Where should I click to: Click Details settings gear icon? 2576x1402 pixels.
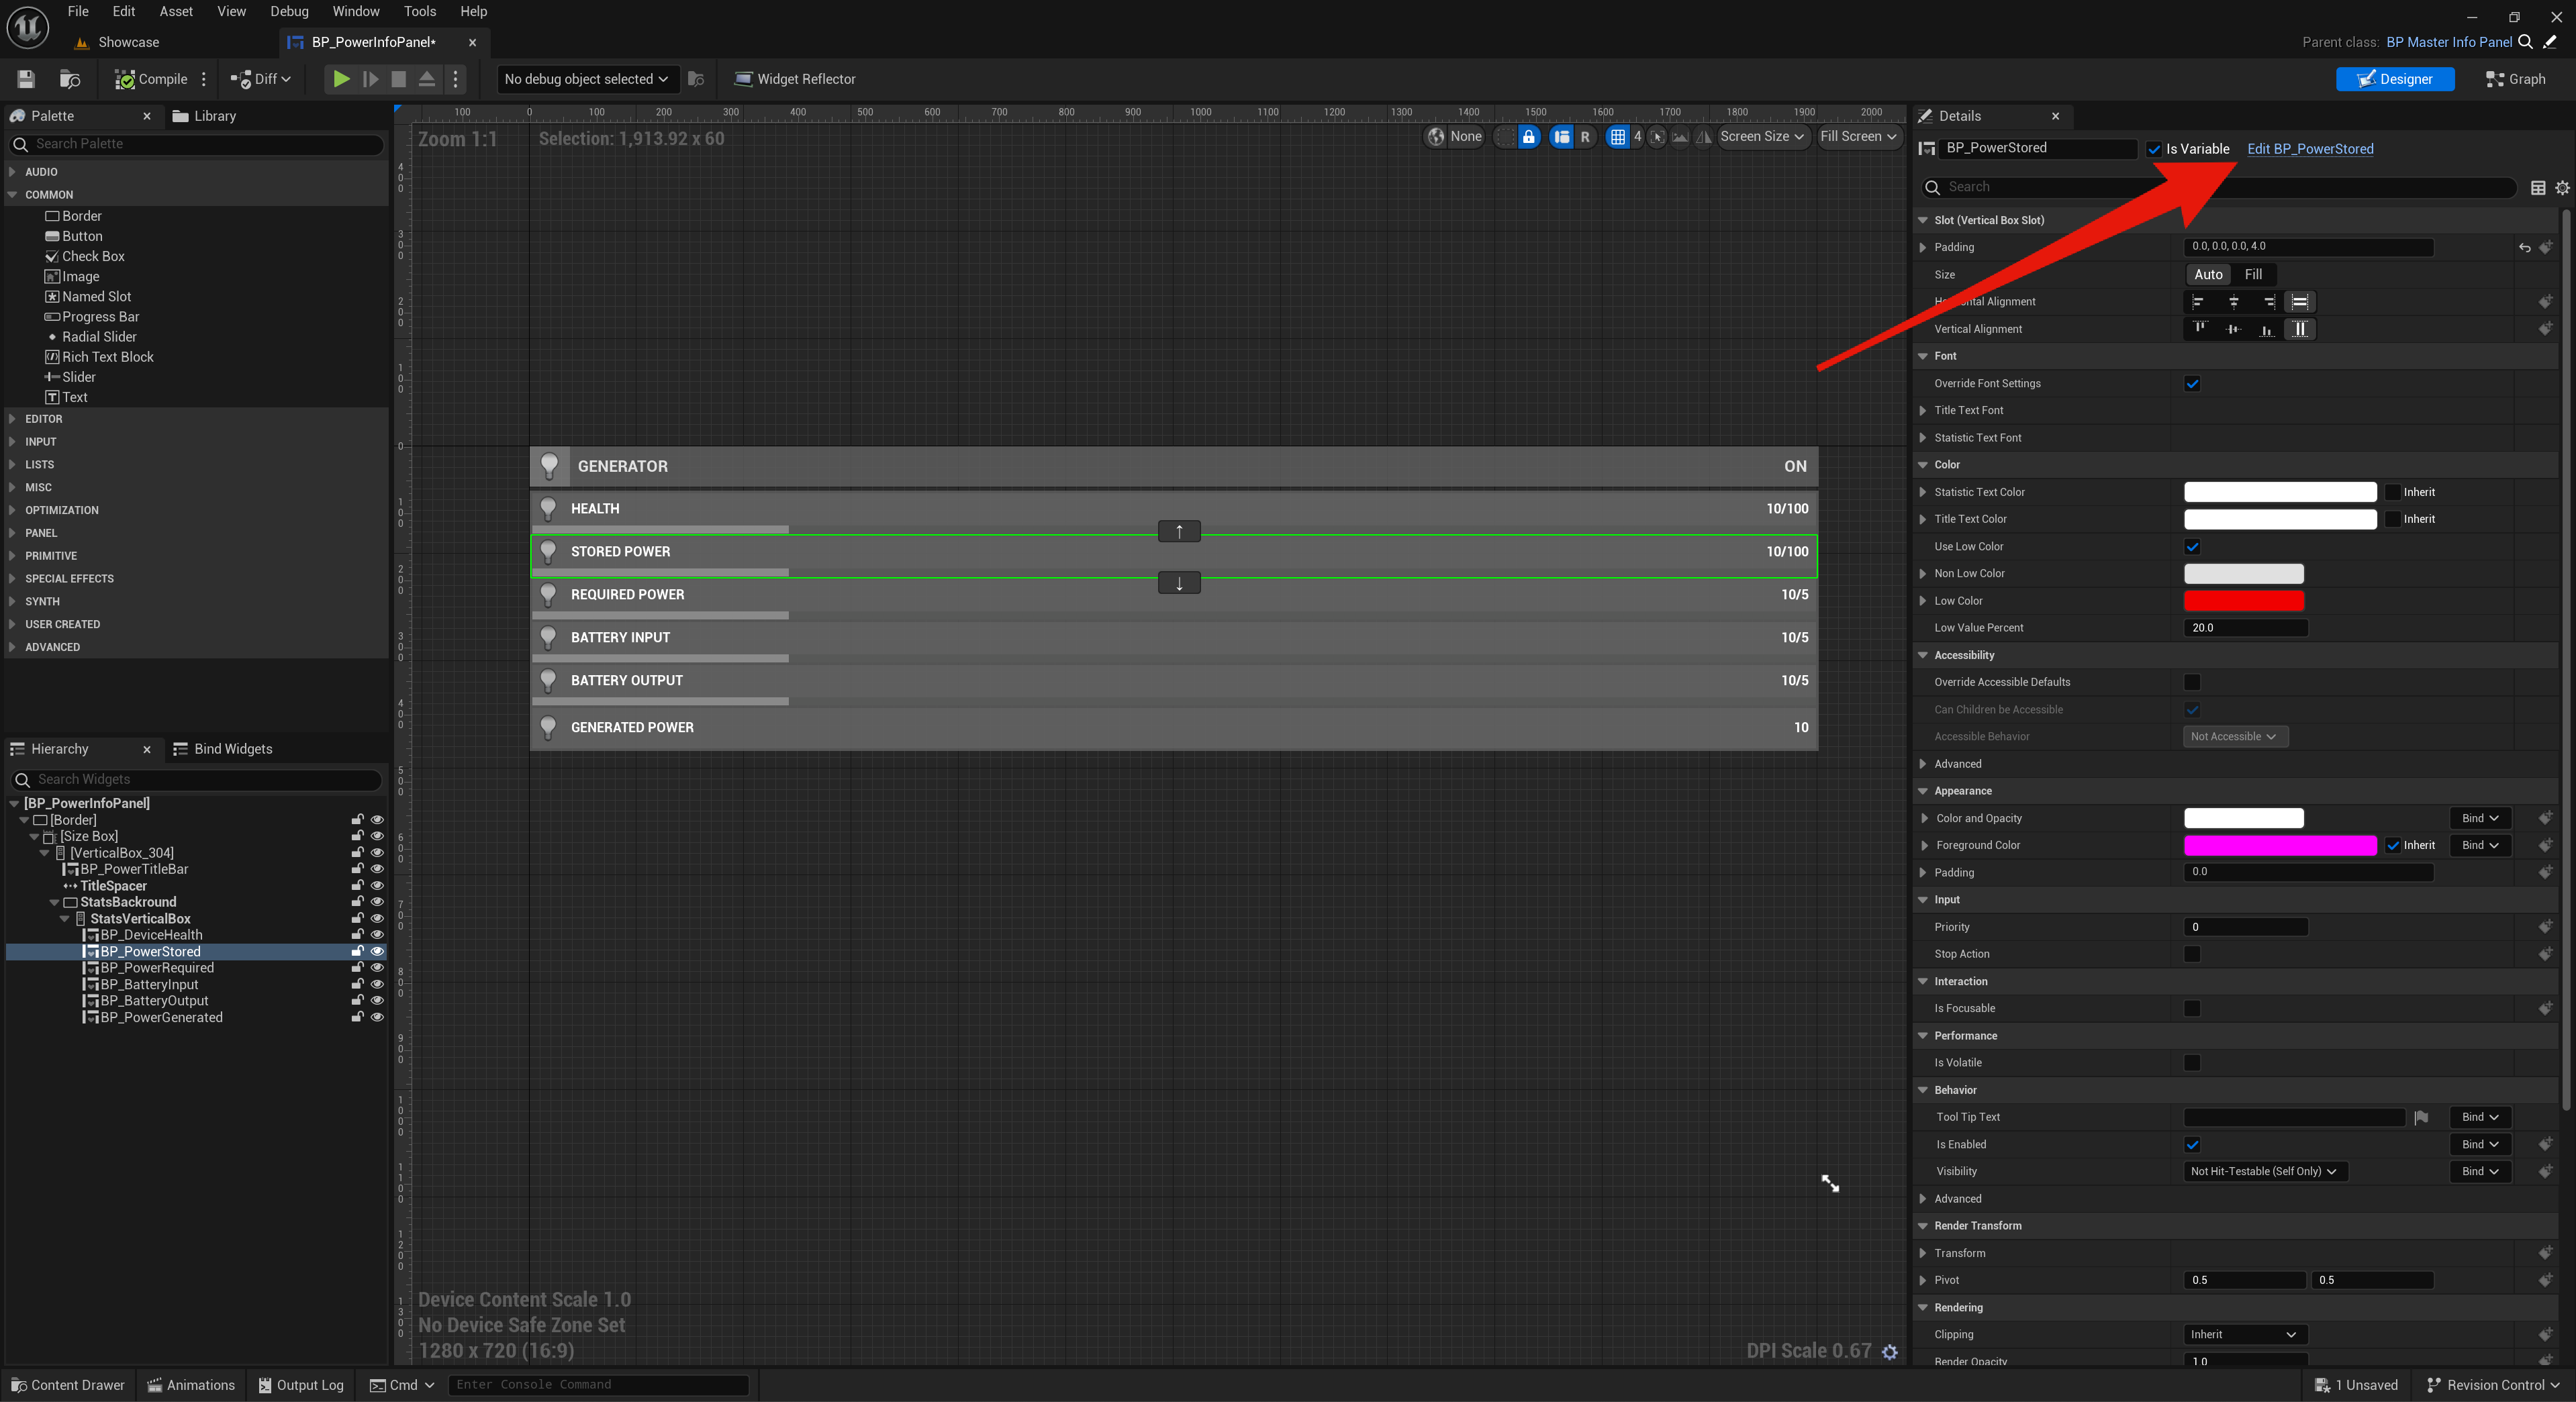pos(2562,188)
